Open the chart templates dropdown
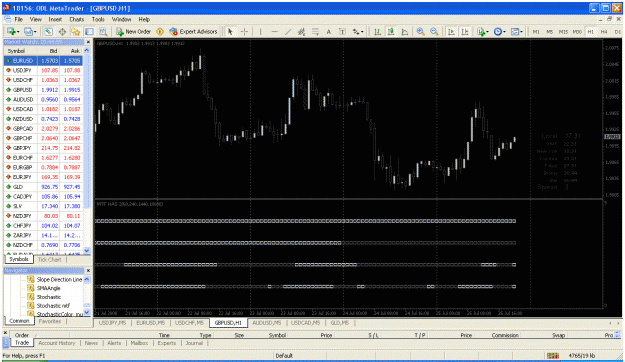Image resolution: width=625 pixels, height=362 pixels. pyautogui.click(x=517, y=31)
